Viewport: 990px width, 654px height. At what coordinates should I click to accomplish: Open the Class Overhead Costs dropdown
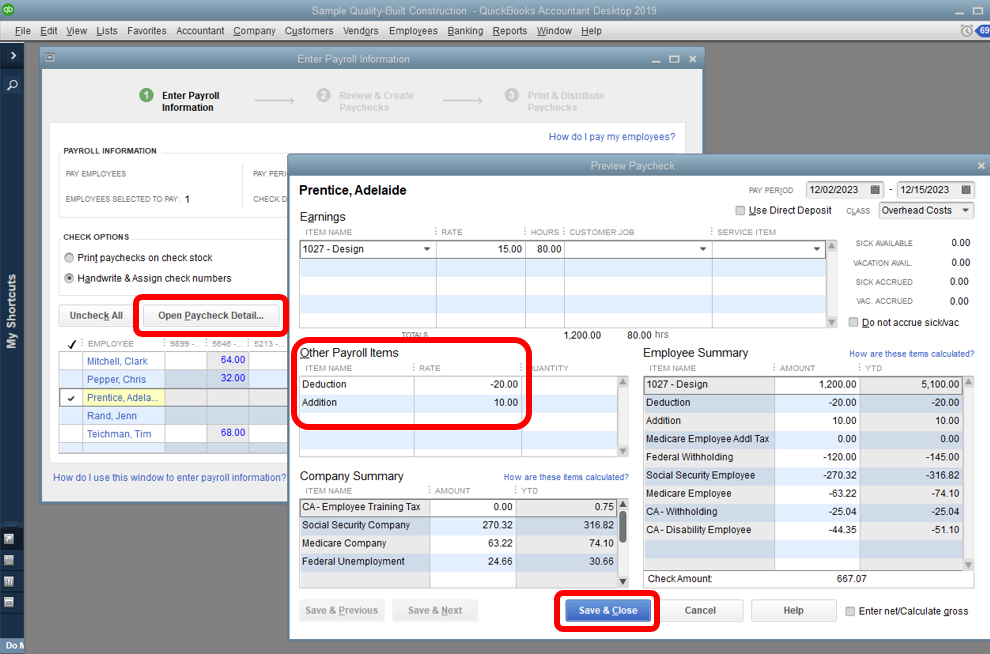click(965, 210)
